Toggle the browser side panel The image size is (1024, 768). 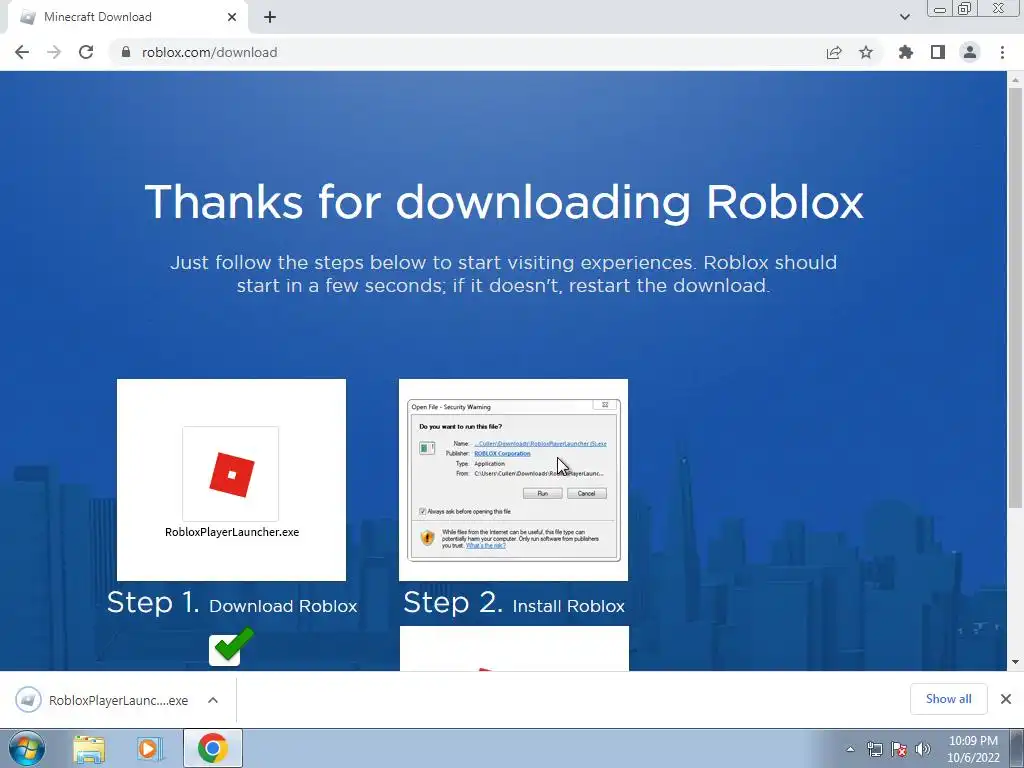pyautogui.click(x=938, y=52)
